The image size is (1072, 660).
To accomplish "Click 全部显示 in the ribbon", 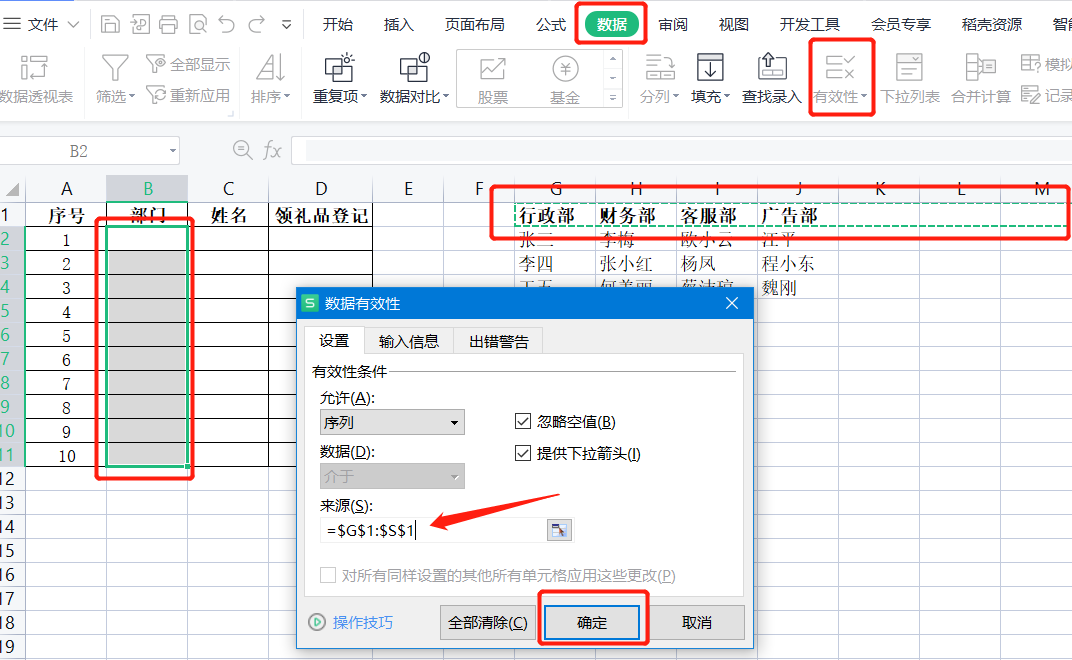I will point(189,64).
